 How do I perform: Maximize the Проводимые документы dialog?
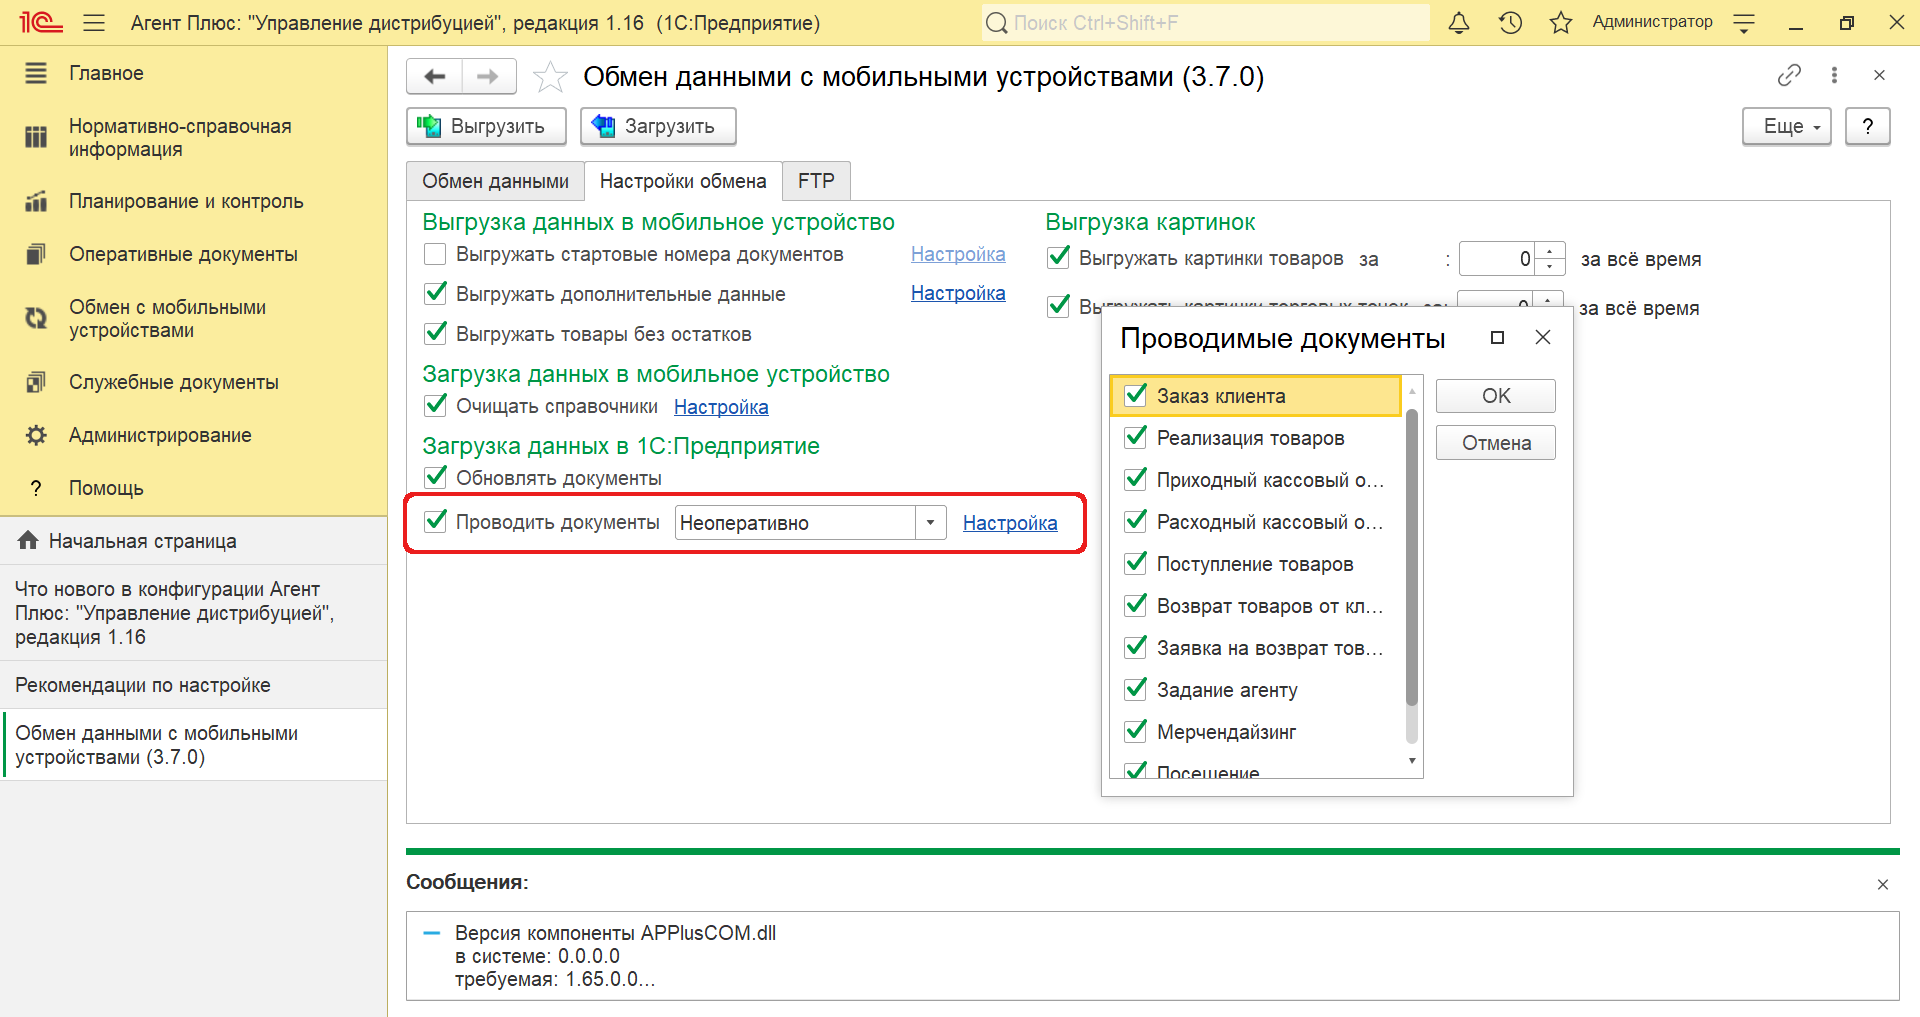[x=1497, y=338]
